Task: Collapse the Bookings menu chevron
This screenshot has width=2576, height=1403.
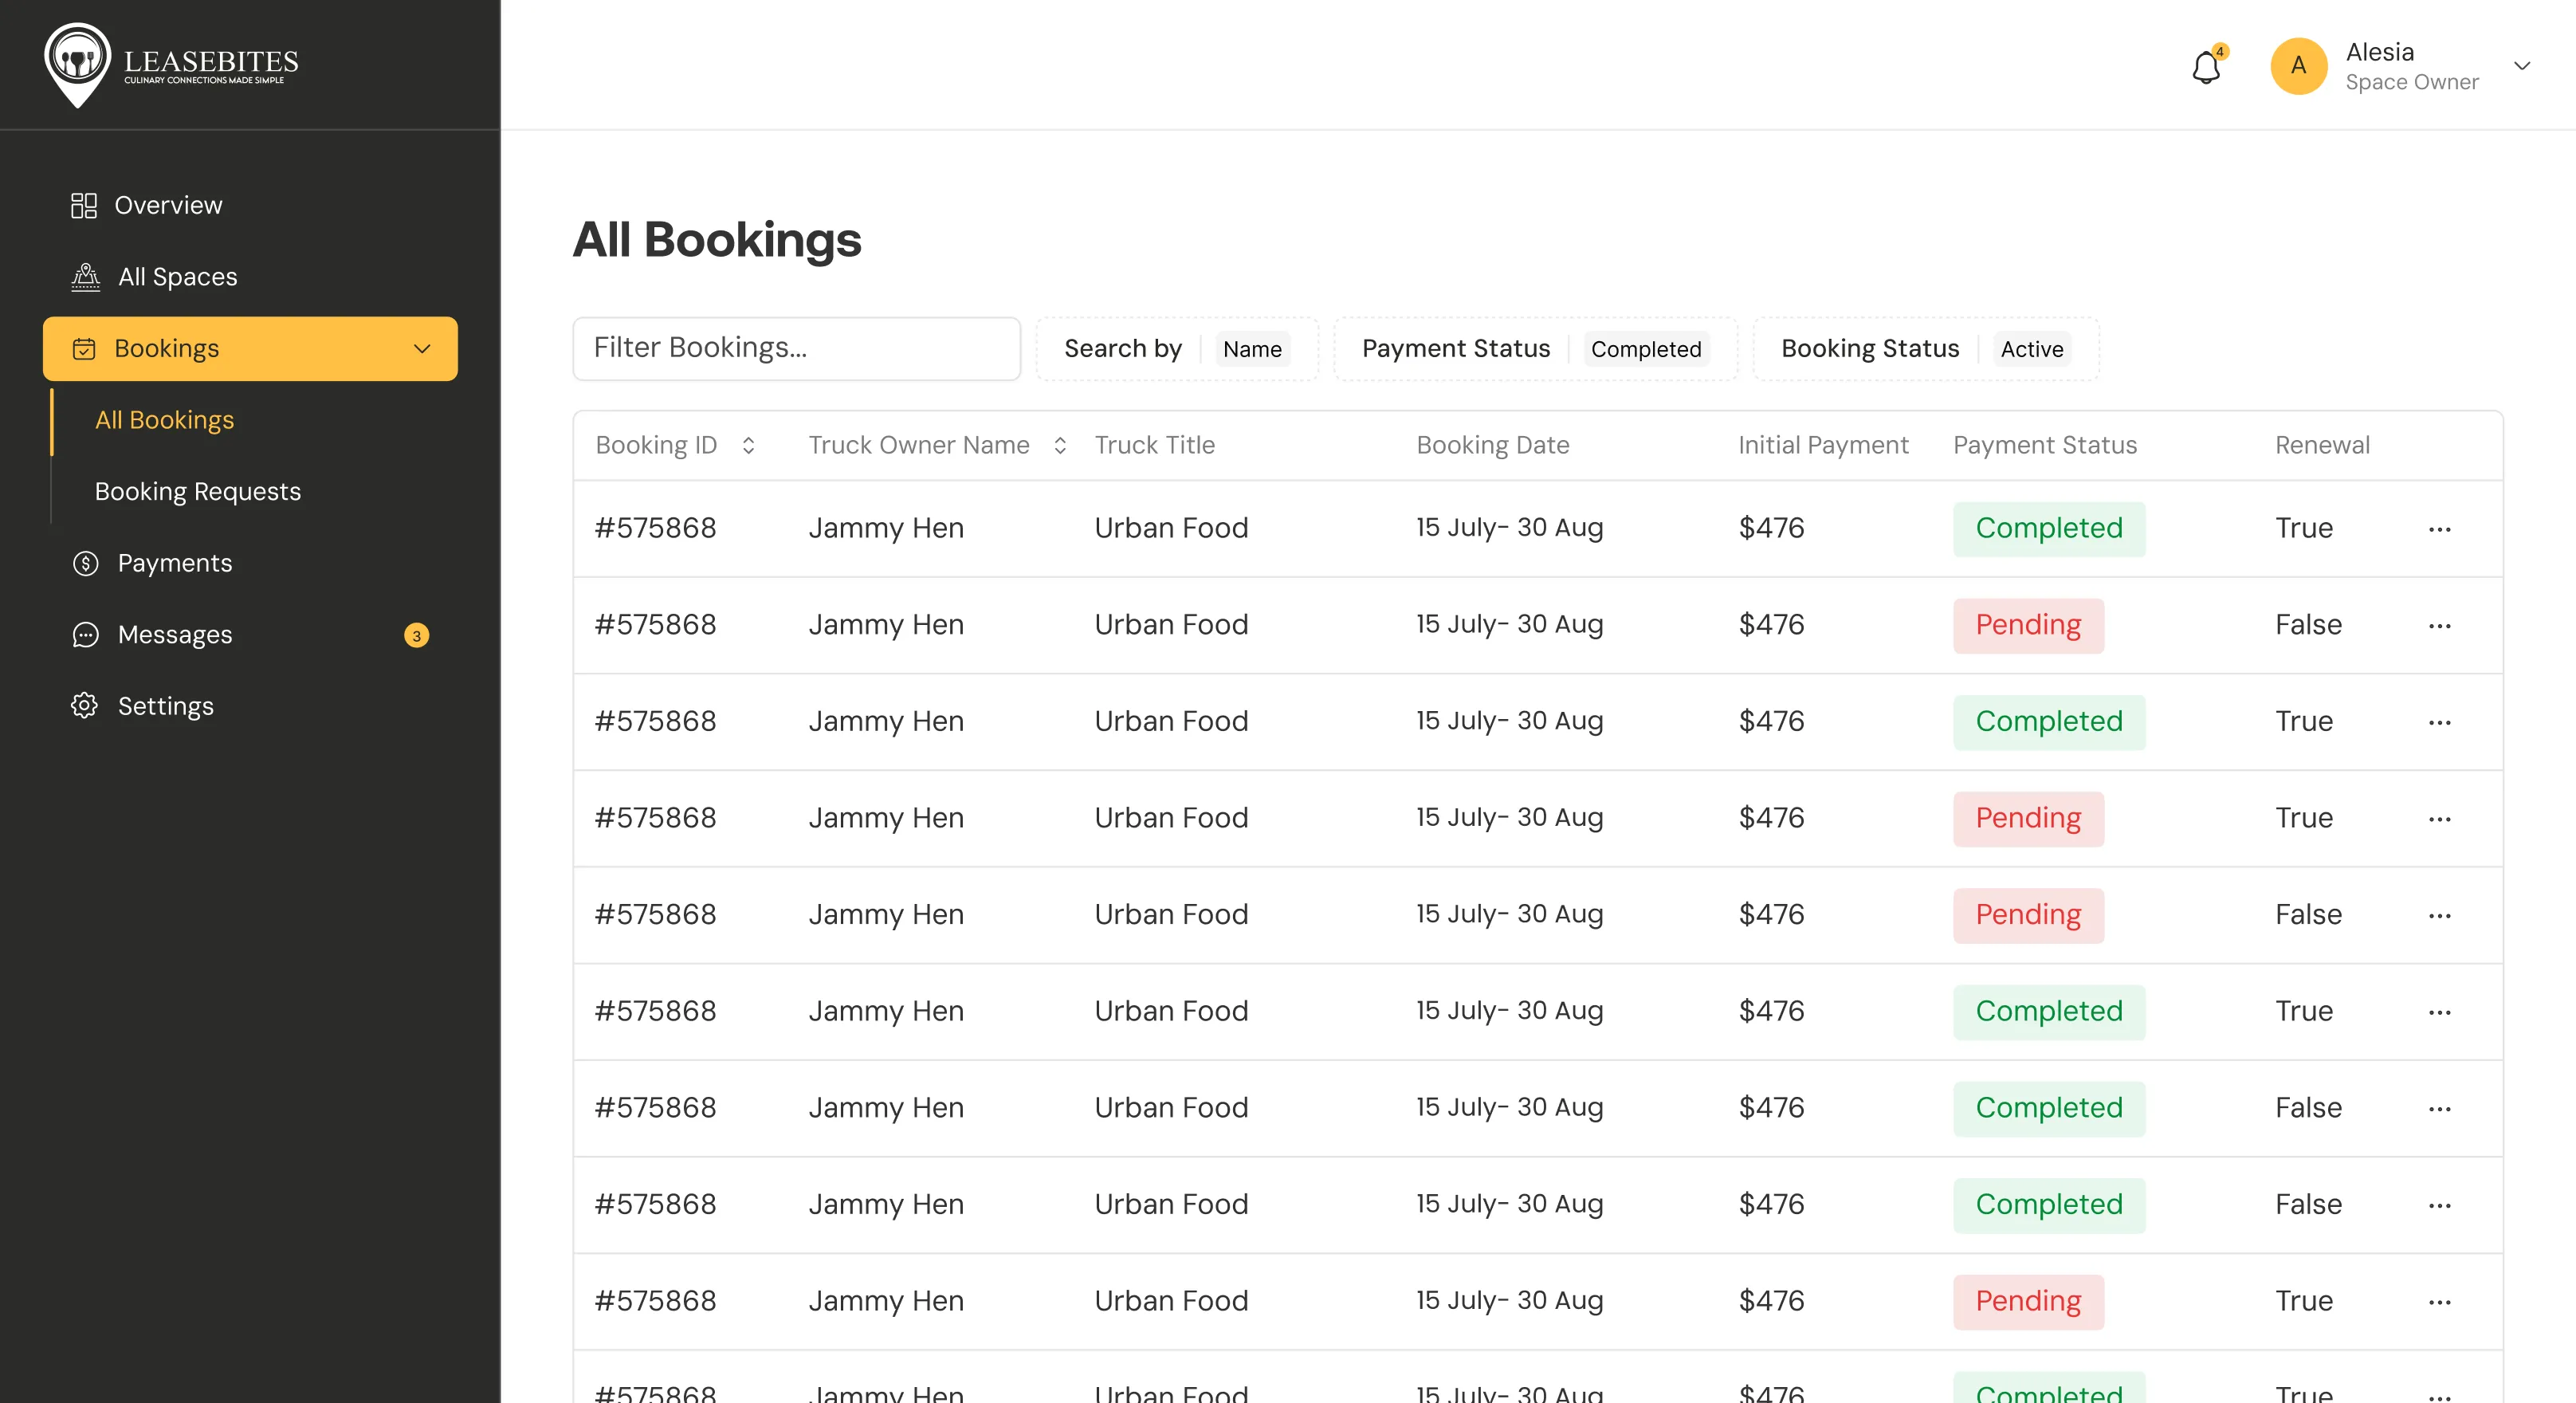Action: (422, 349)
